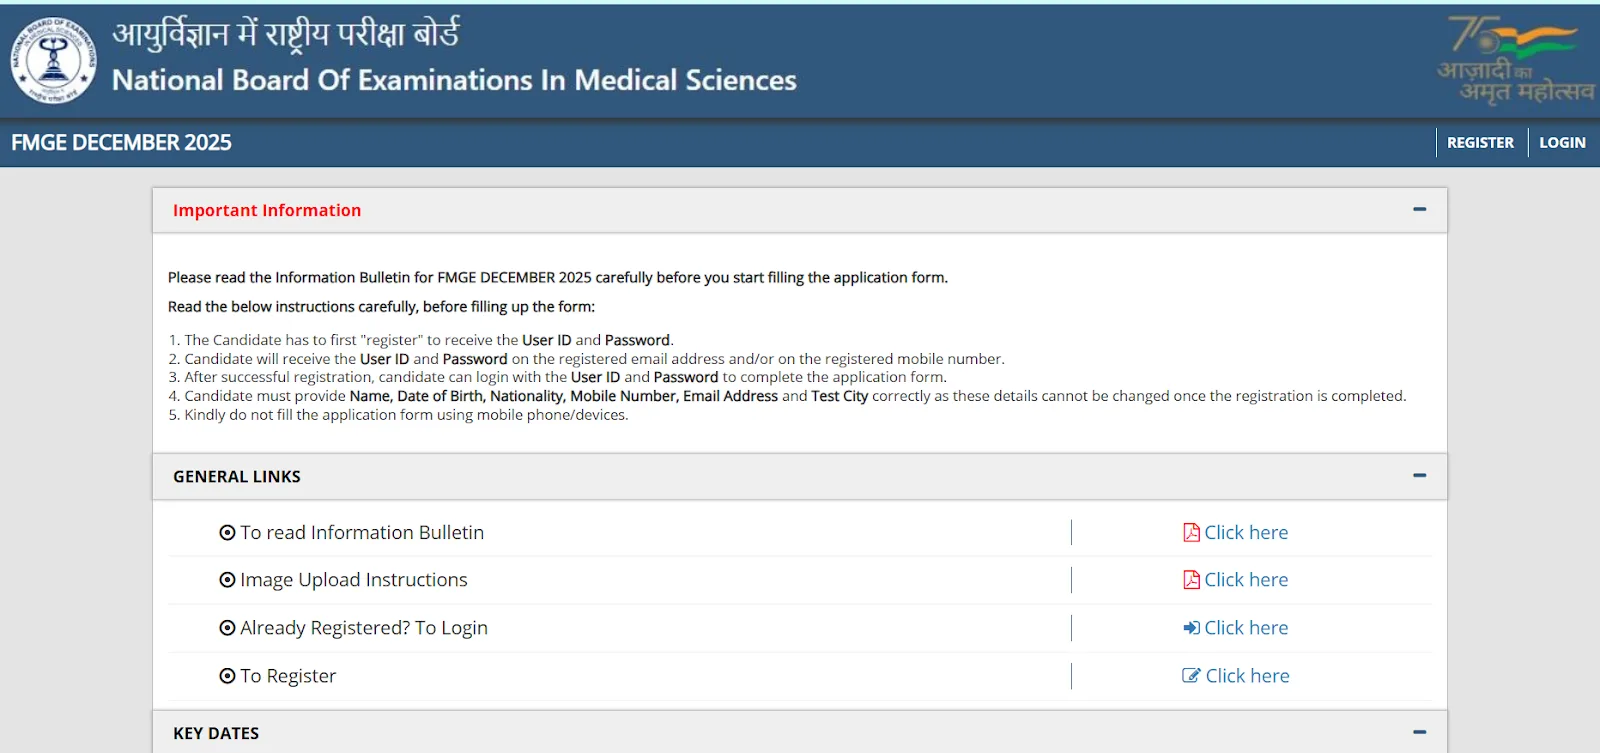
Task: Click 'Read the below instructions carefully' line
Action: click(381, 306)
